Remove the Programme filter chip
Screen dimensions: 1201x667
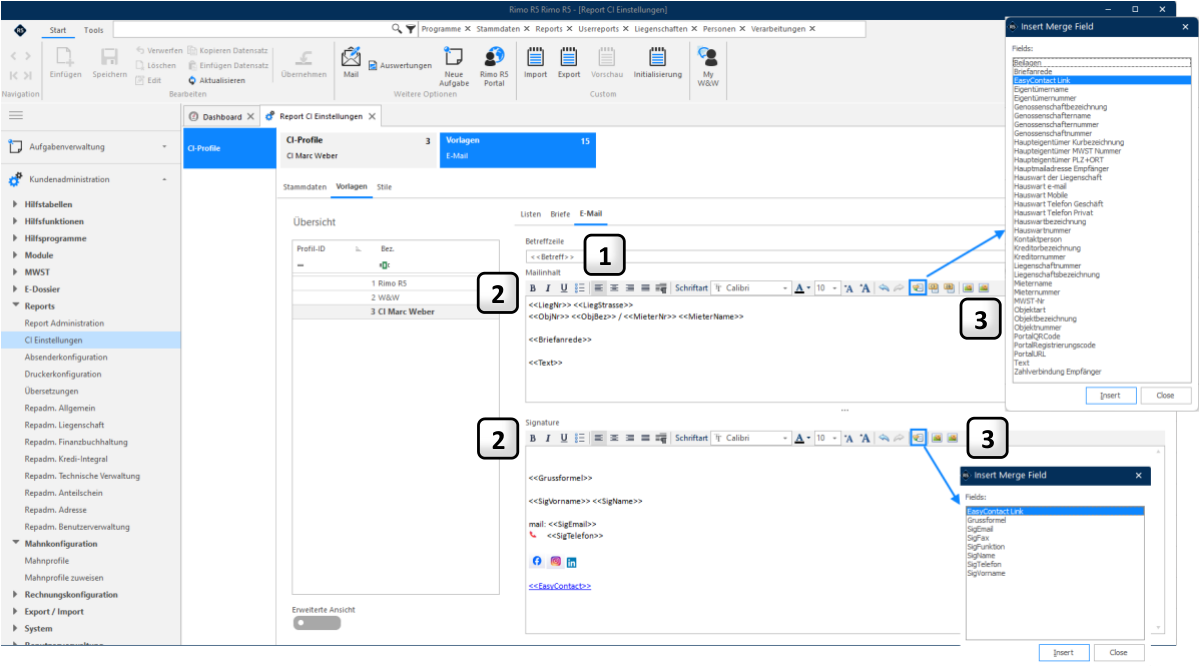coord(468,29)
